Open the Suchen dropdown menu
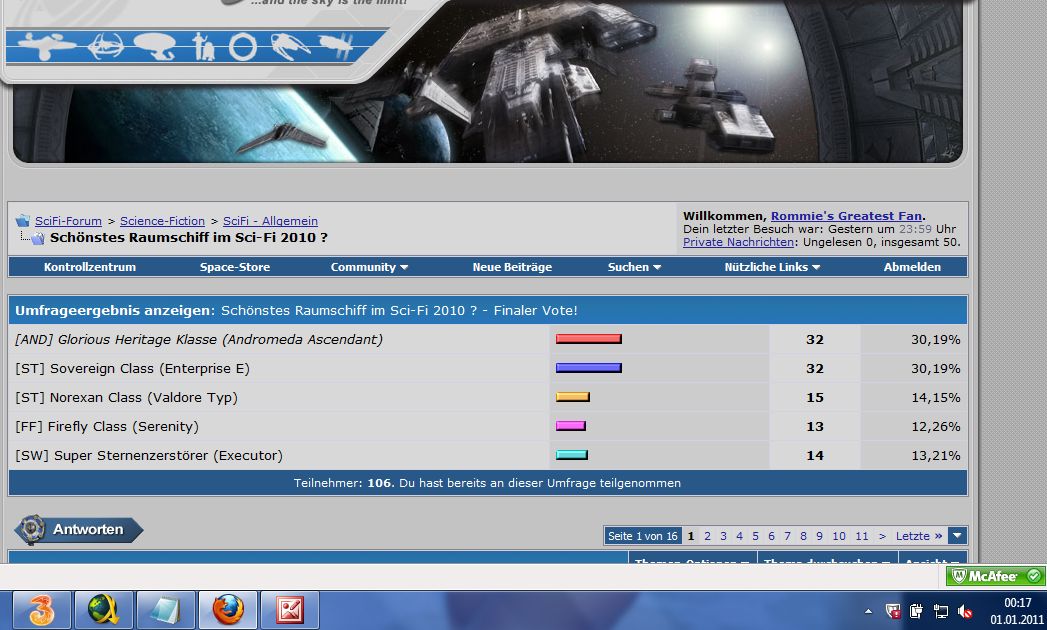Screen dimensions: 1047x630 (634, 267)
